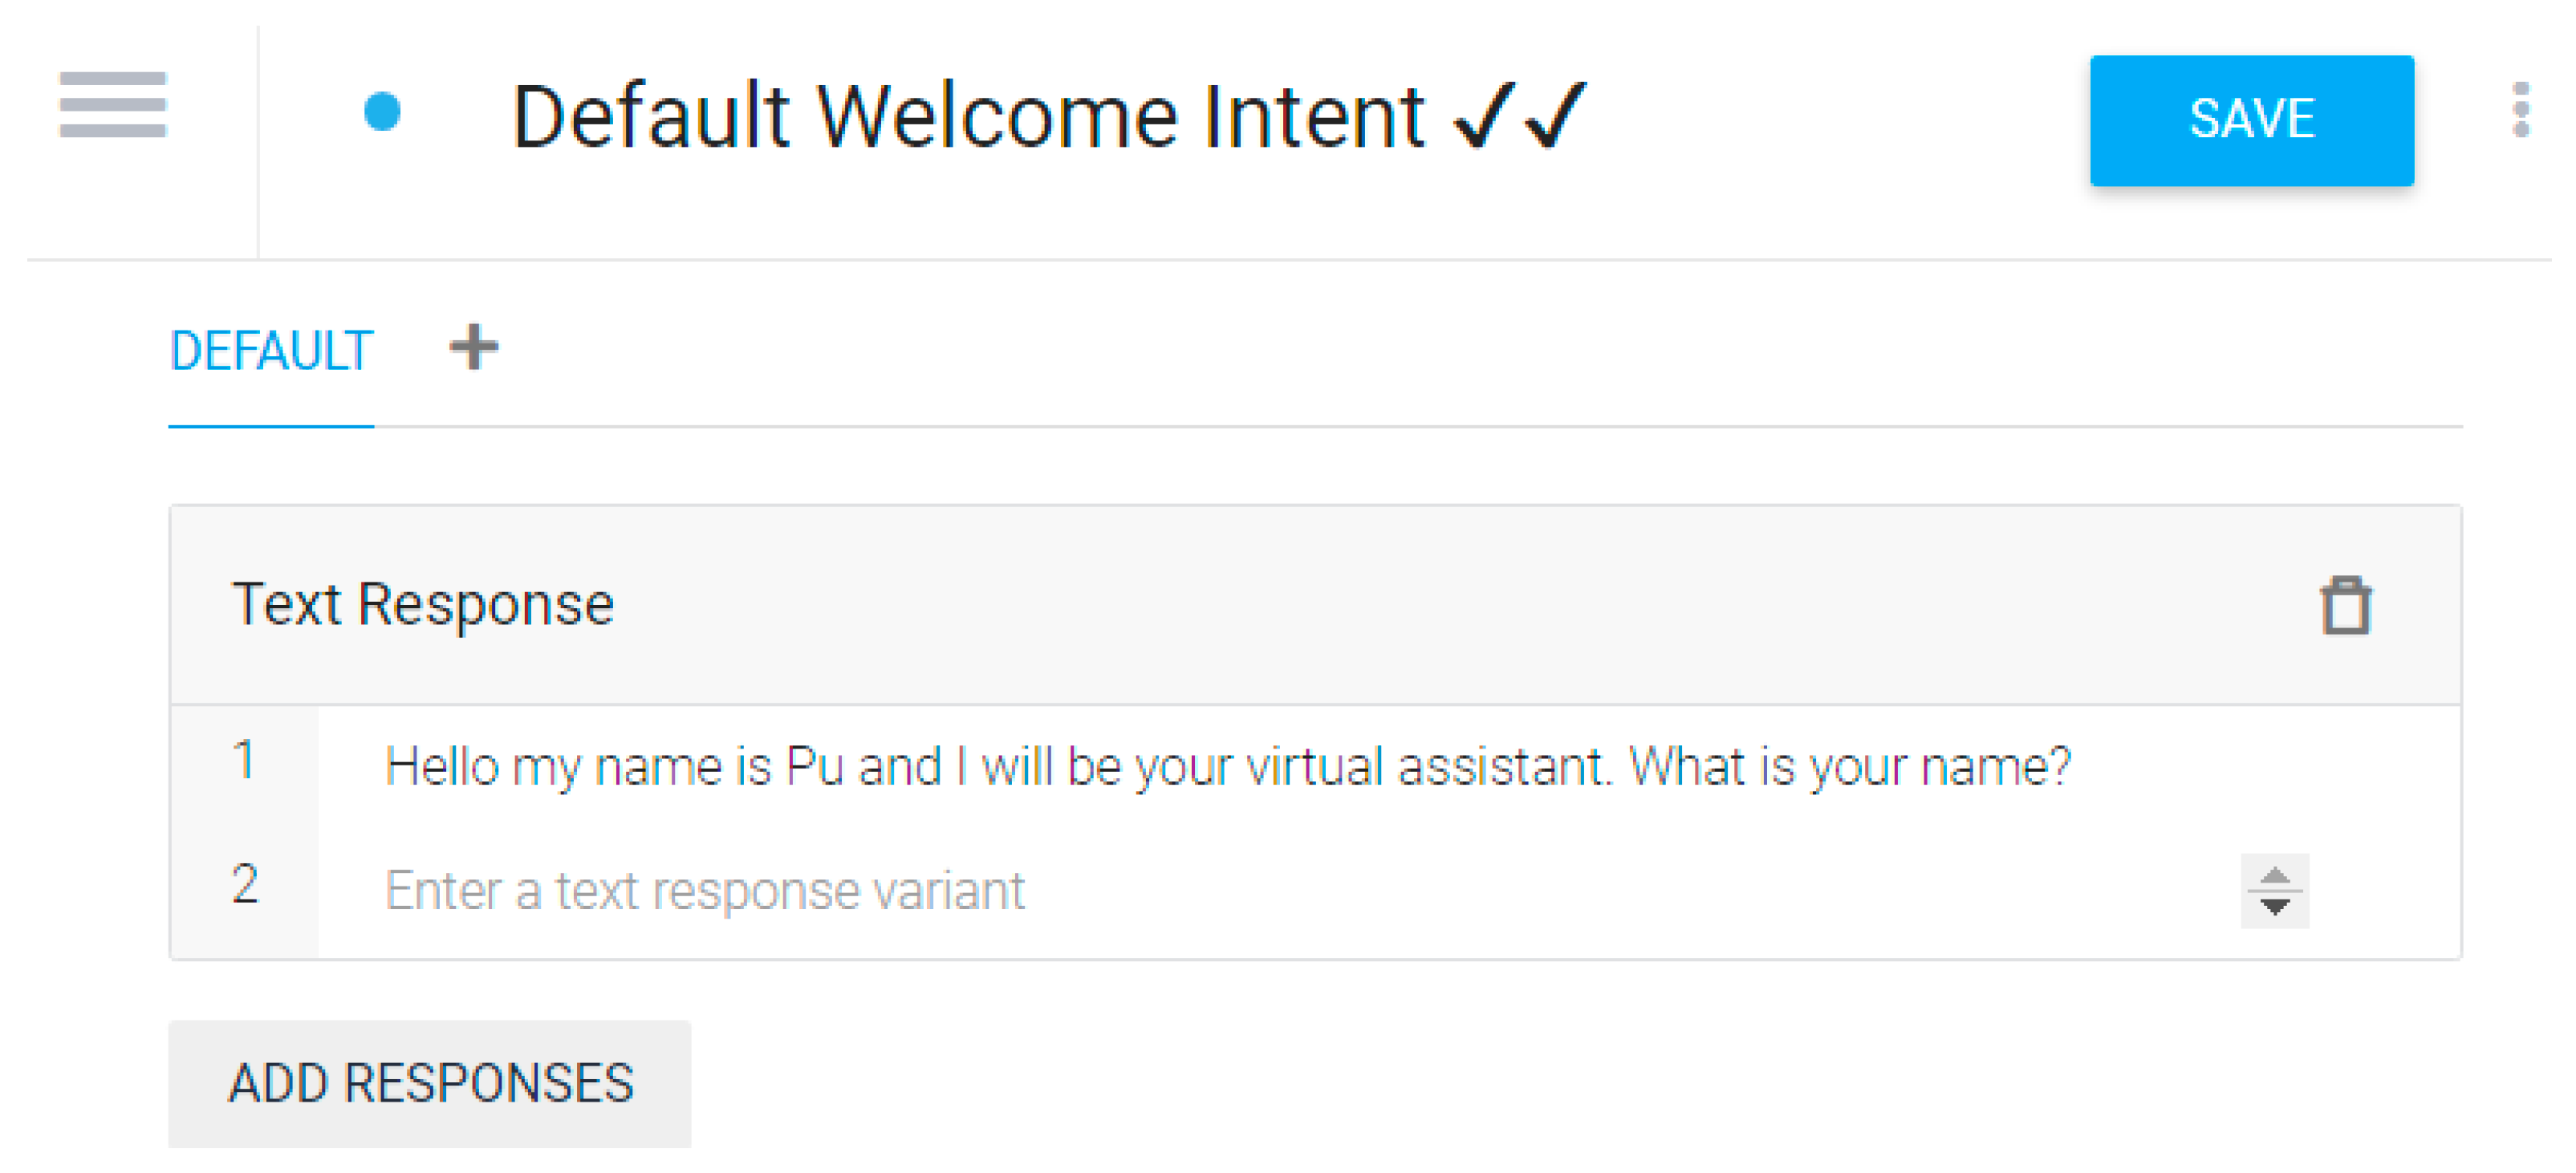
Task: Click row number 2 in the response list
Action: [245, 885]
